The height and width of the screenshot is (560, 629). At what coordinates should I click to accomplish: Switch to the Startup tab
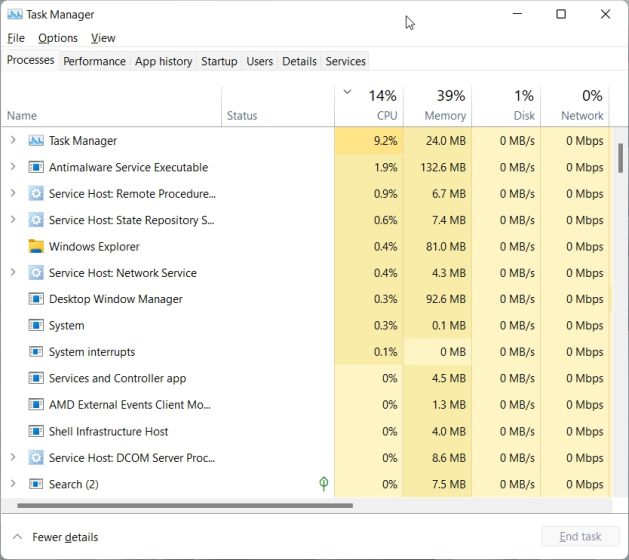click(x=219, y=61)
